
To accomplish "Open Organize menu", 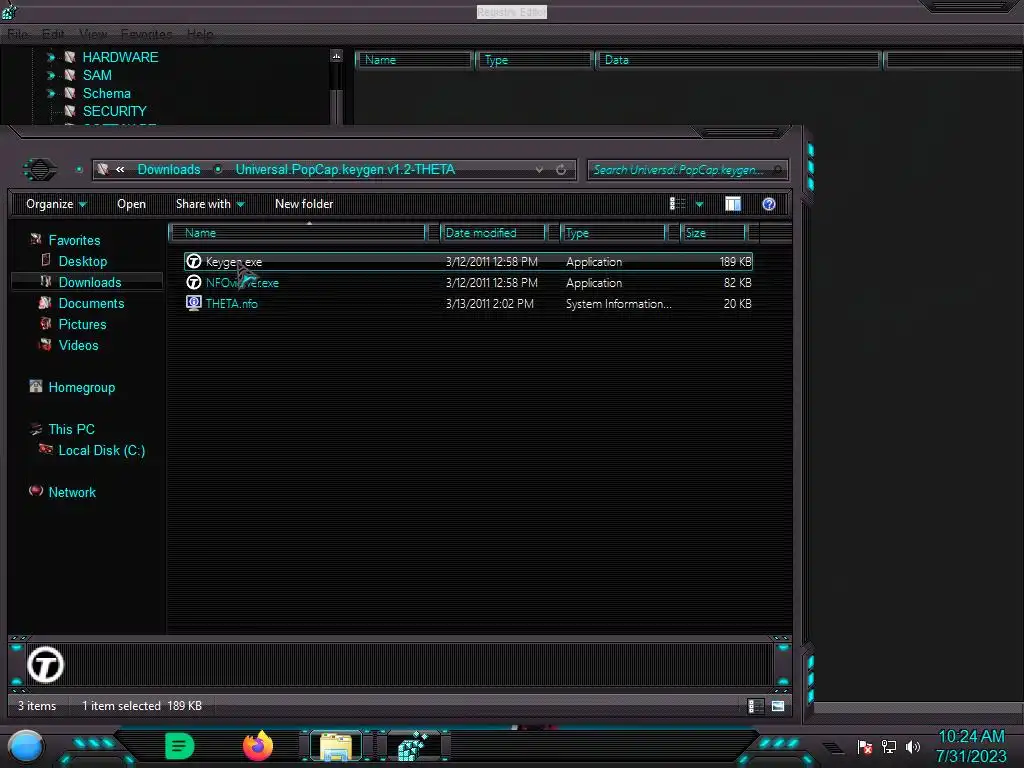I will (56, 204).
